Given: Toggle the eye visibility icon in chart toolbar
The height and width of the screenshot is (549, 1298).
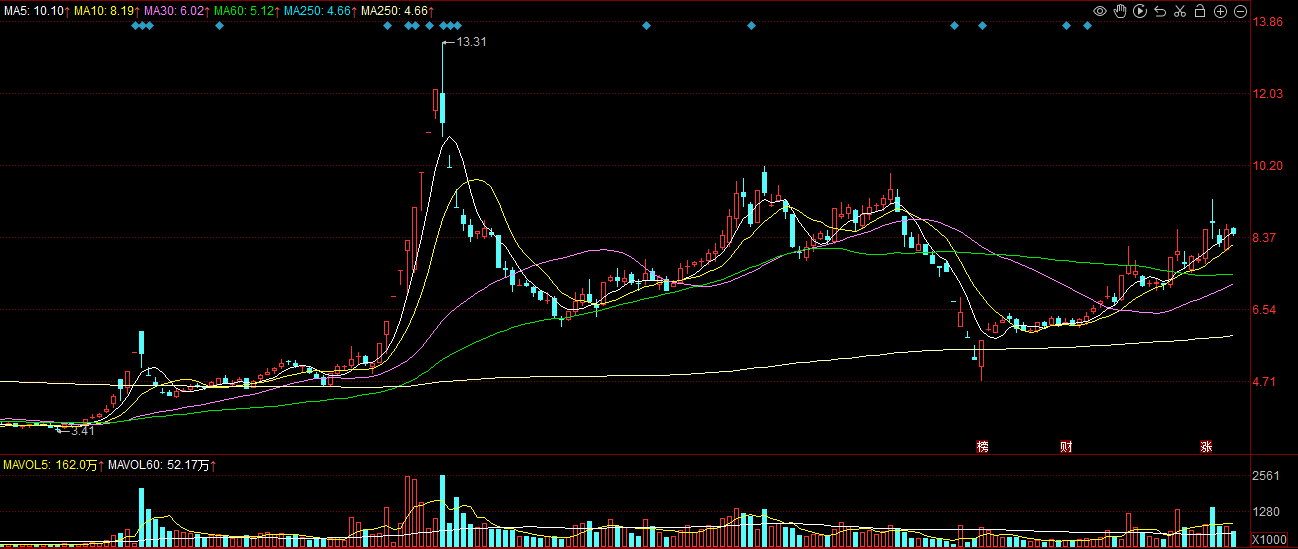Looking at the screenshot, I should click(x=1099, y=11).
